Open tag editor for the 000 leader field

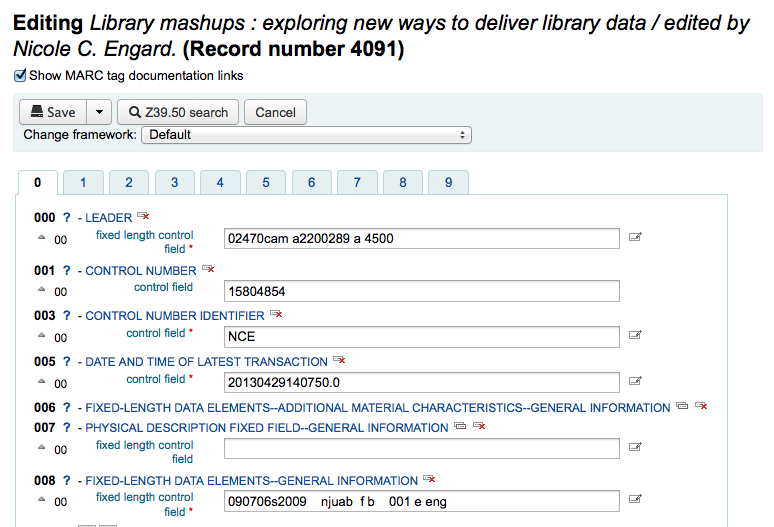(635, 238)
